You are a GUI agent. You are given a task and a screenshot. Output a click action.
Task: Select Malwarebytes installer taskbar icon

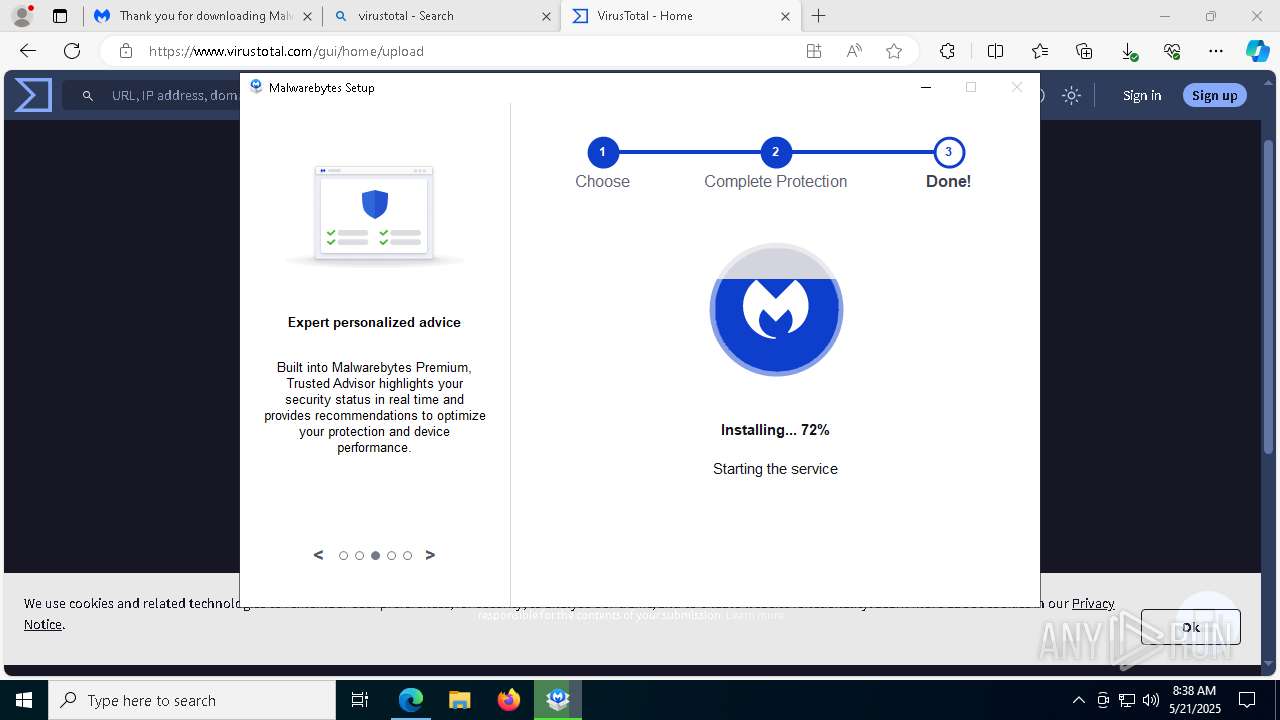[557, 700]
